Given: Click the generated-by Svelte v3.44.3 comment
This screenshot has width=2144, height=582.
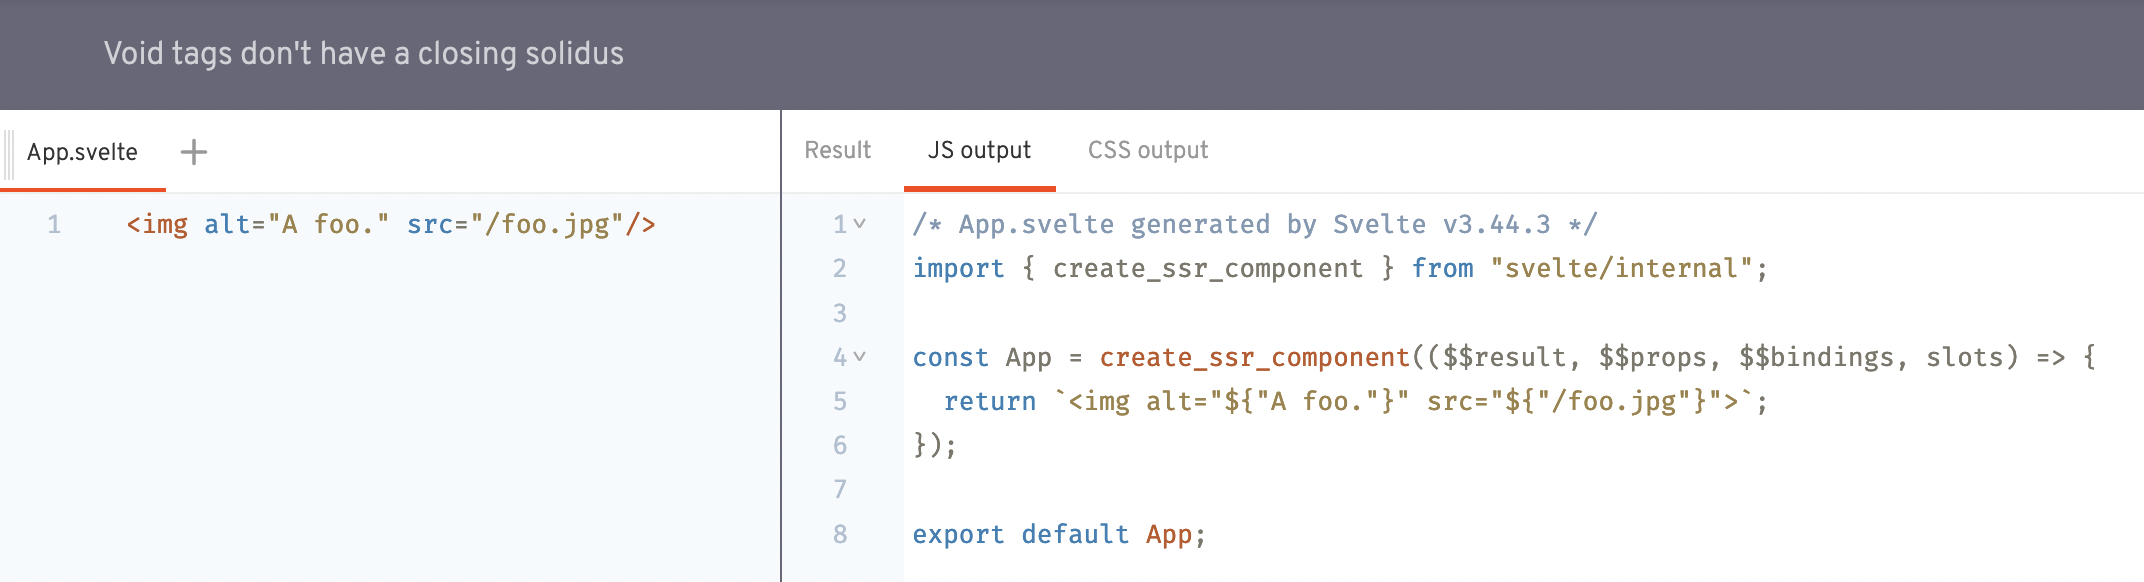Looking at the screenshot, I should pyautogui.click(x=1255, y=224).
